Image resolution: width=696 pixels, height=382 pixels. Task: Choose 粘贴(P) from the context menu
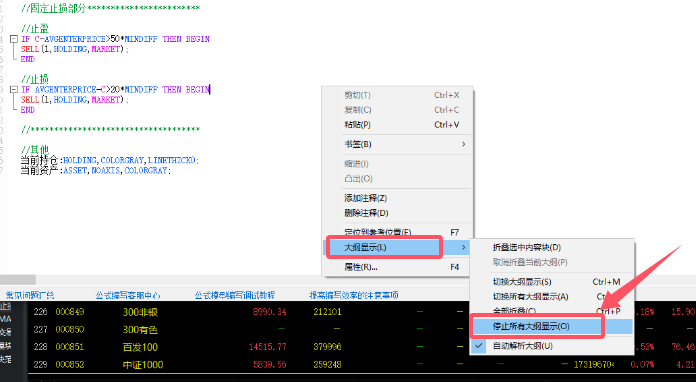[x=398, y=125]
